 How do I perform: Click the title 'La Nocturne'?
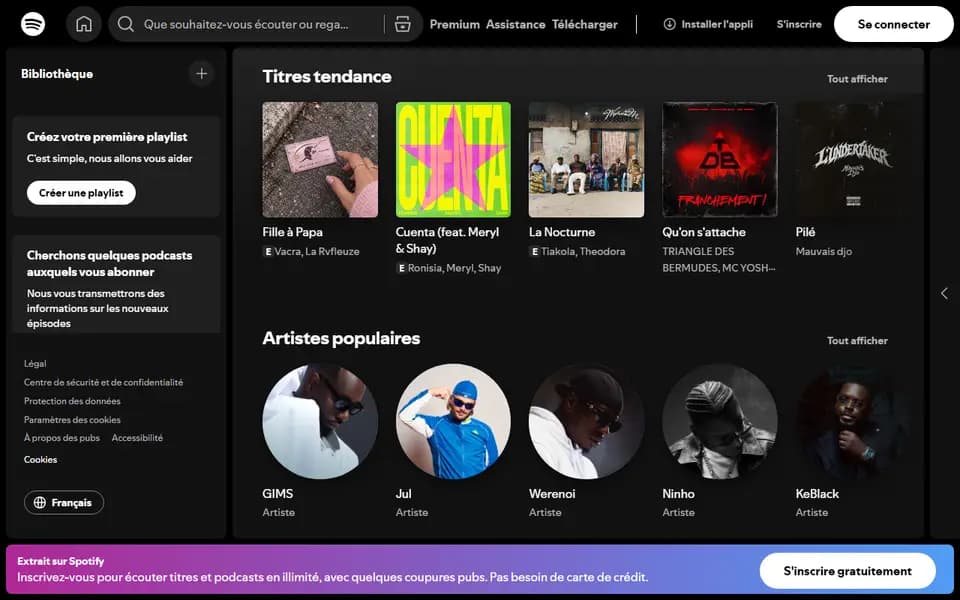[562, 232]
